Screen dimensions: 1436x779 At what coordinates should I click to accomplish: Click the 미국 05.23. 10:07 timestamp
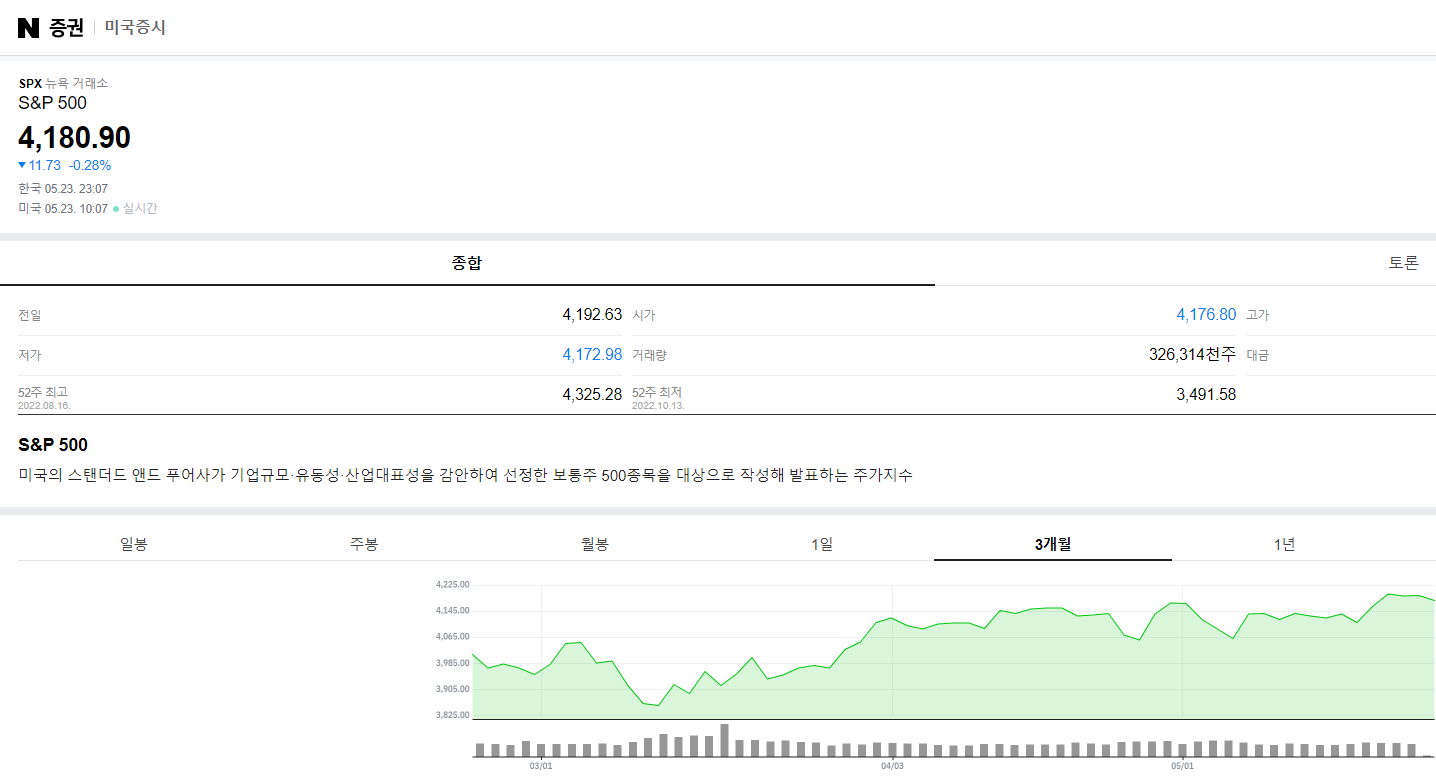point(63,209)
